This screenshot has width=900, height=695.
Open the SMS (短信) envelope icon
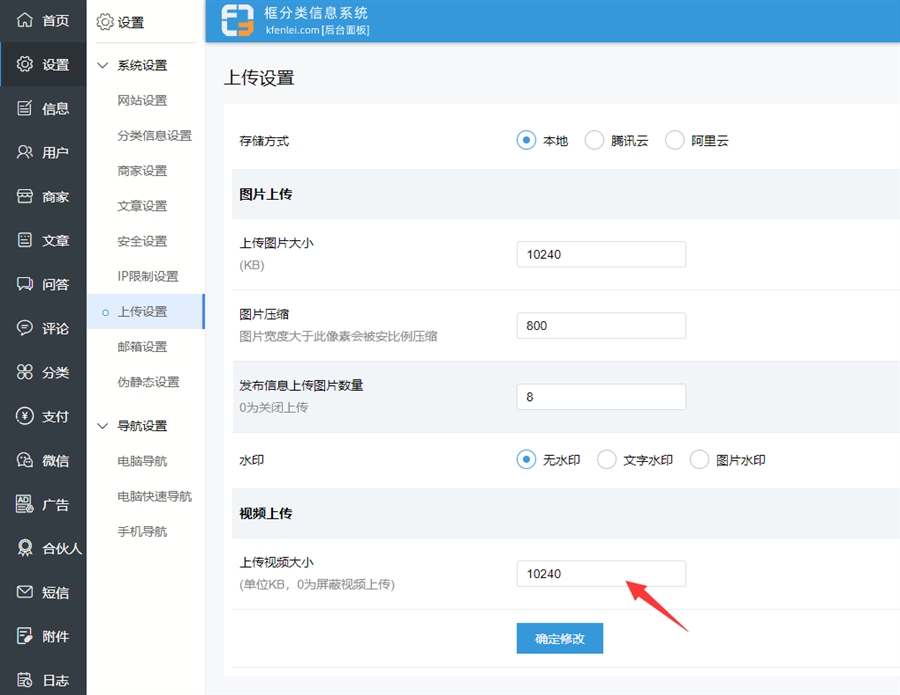coord(25,592)
